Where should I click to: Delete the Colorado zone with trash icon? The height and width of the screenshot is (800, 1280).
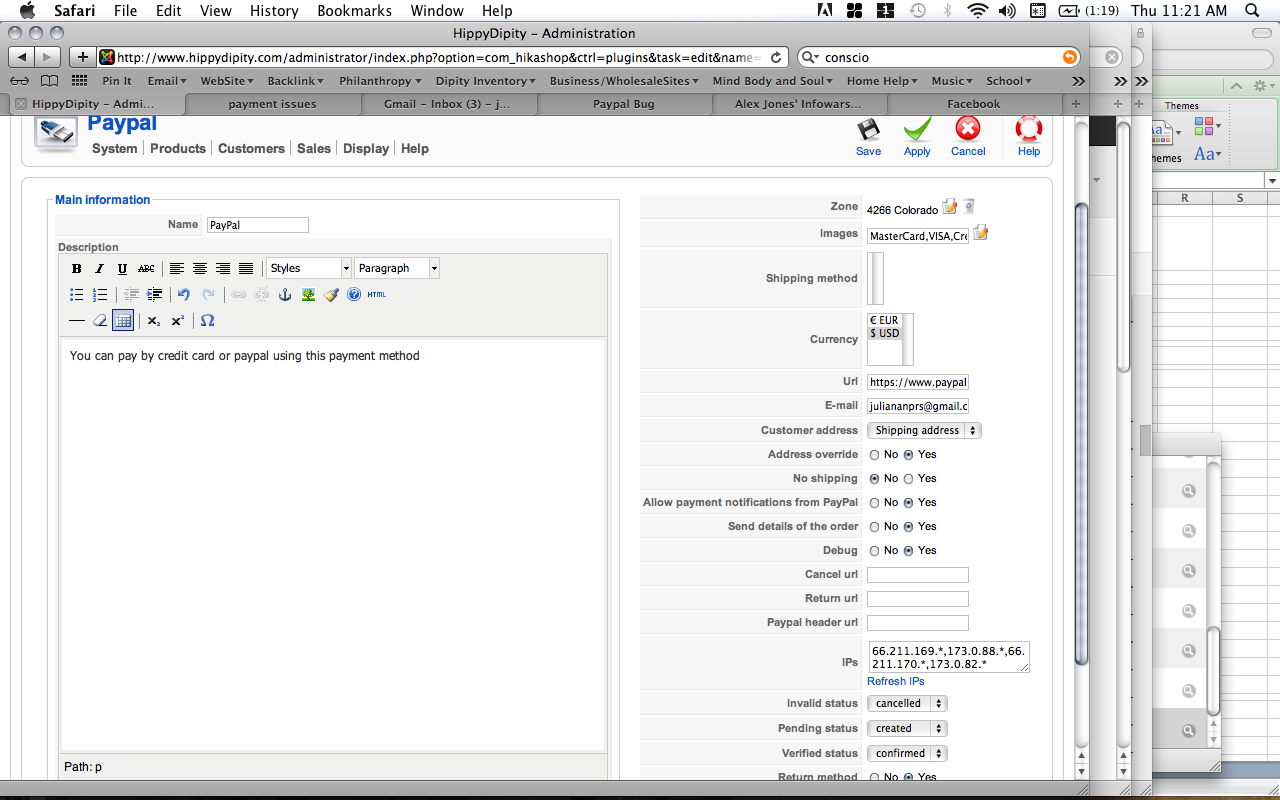pyautogui.click(x=969, y=207)
